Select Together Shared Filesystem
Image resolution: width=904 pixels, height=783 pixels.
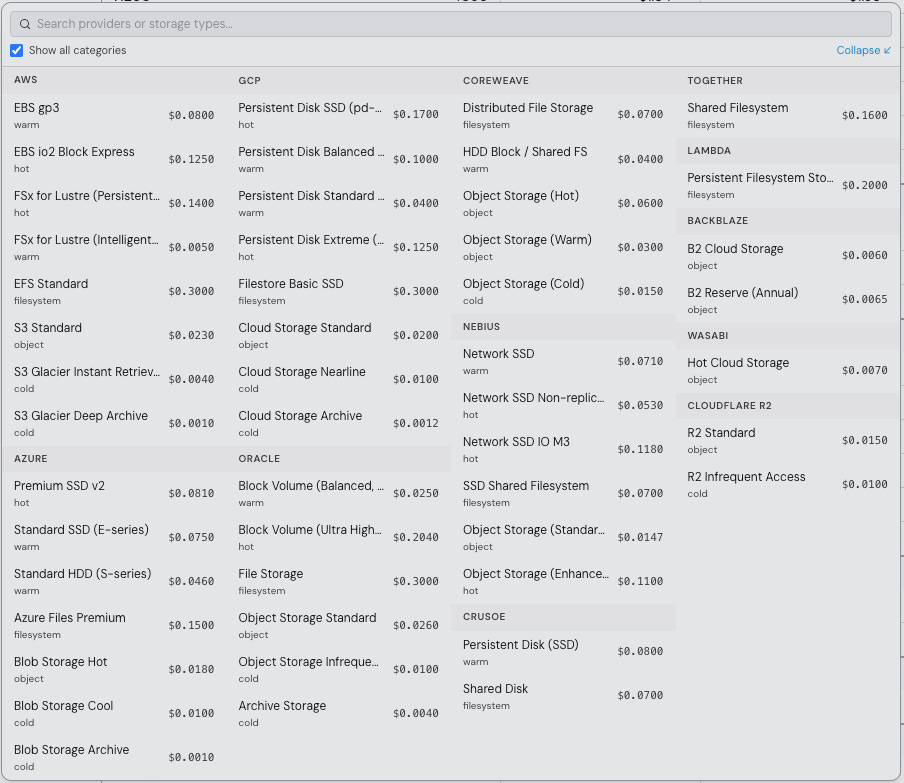787,115
